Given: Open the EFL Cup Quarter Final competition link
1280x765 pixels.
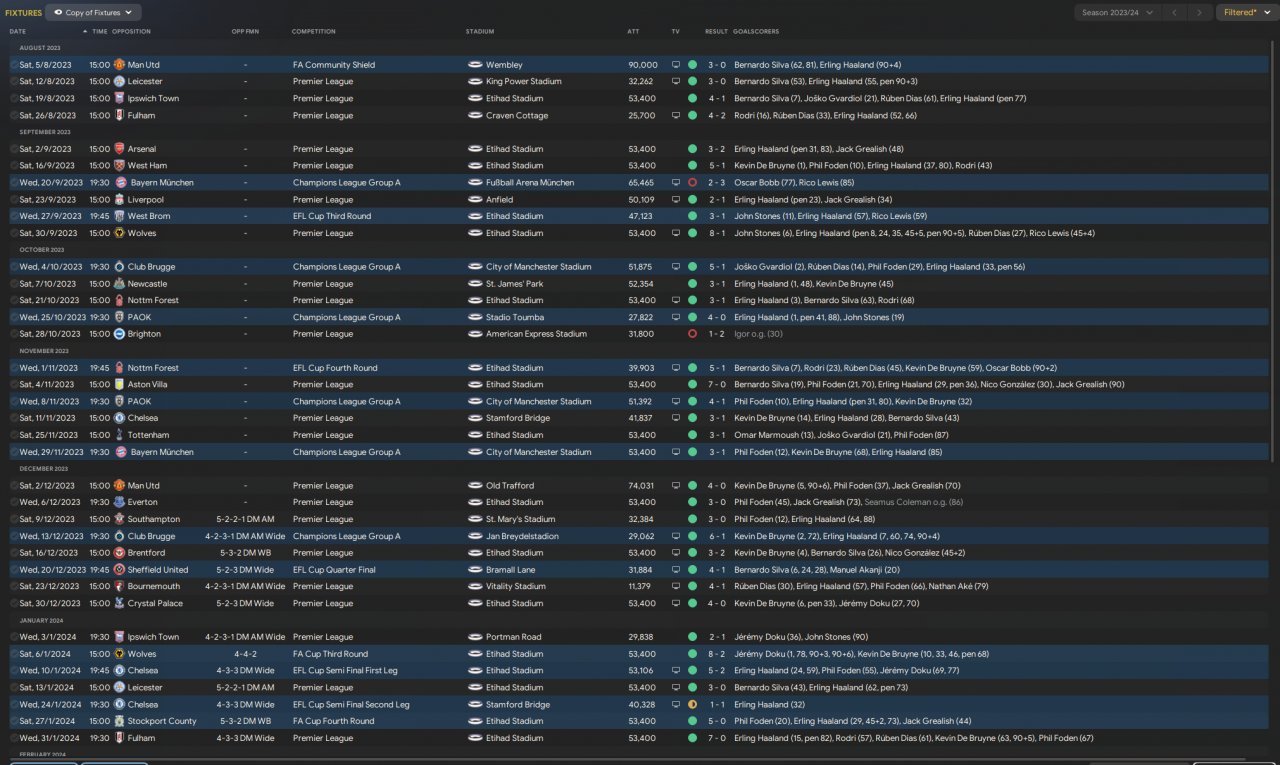Looking at the screenshot, I should (x=334, y=570).
